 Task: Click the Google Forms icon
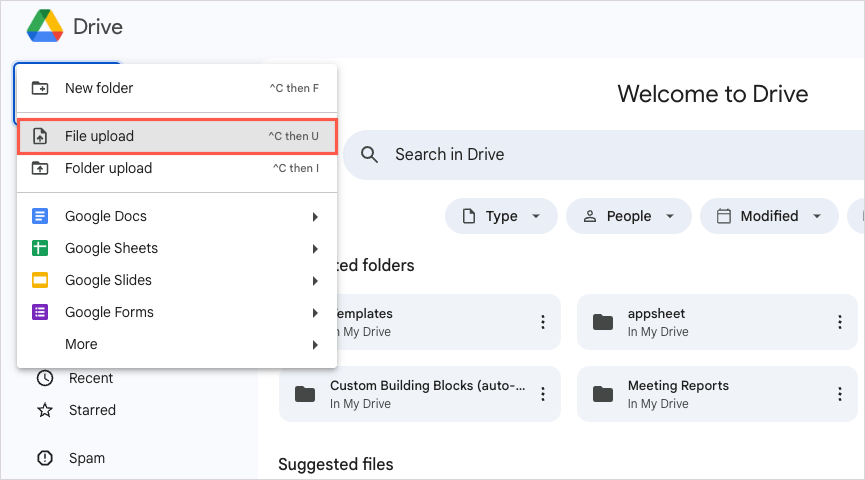[x=40, y=312]
